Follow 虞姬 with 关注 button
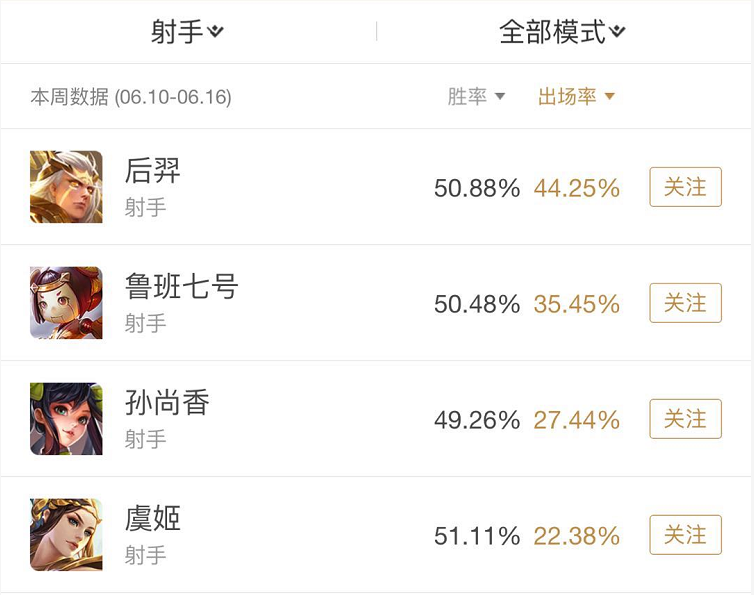The image size is (754, 595). pyautogui.click(x=685, y=534)
